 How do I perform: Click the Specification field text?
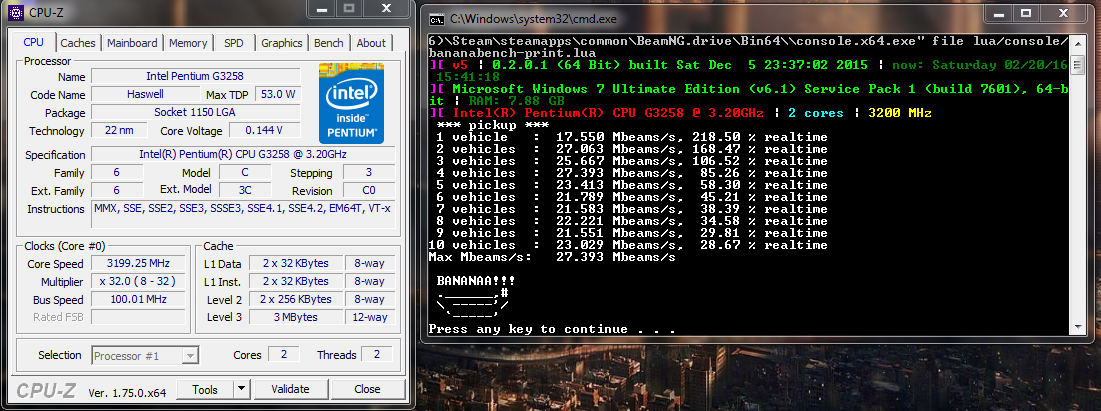coord(243,155)
